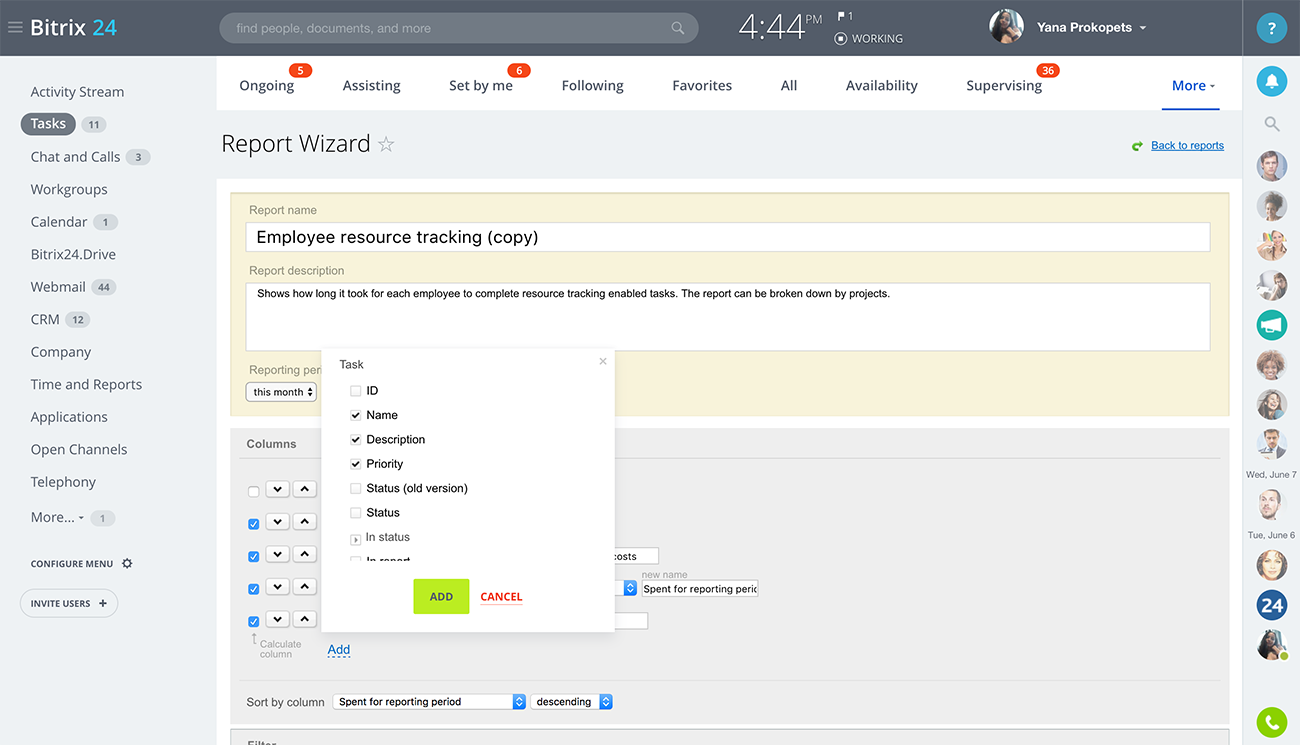Star the Report Wizard as favorite

click(386, 145)
